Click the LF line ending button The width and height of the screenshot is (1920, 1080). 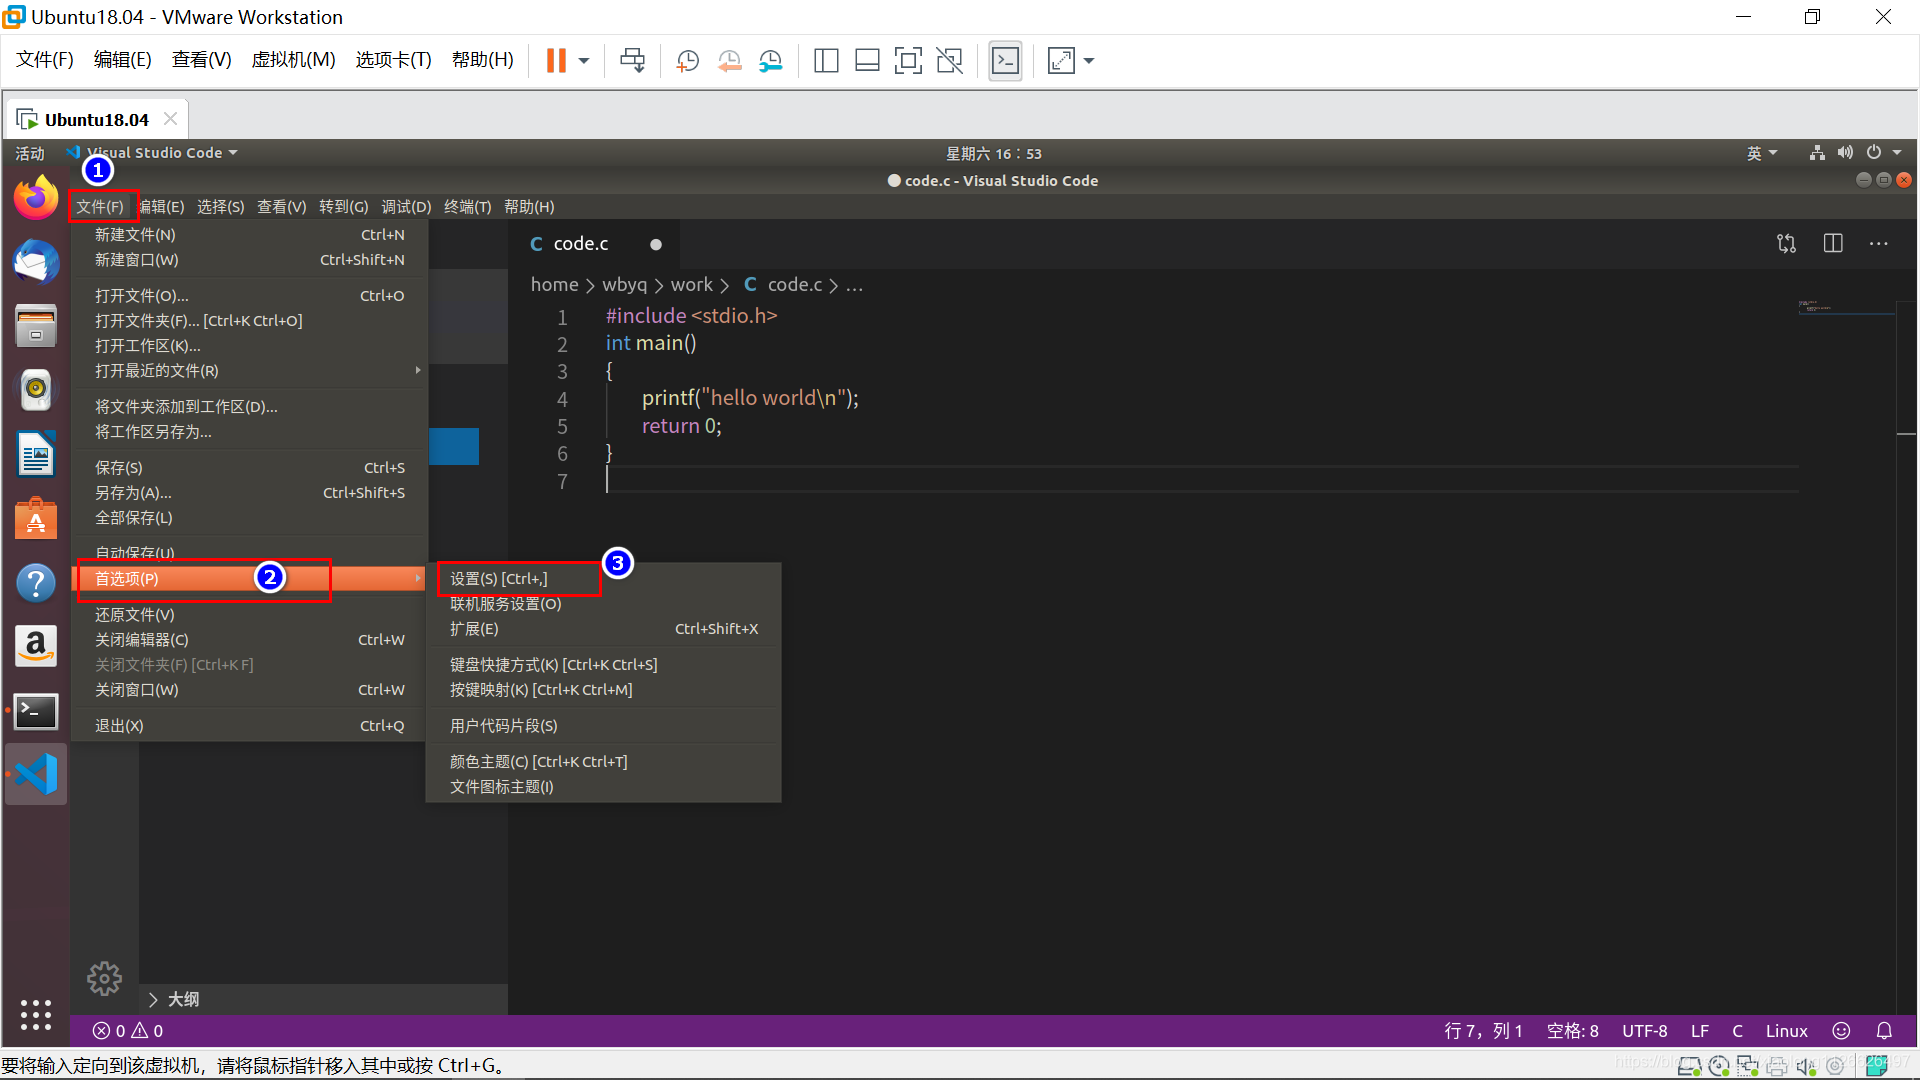(1699, 1031)
